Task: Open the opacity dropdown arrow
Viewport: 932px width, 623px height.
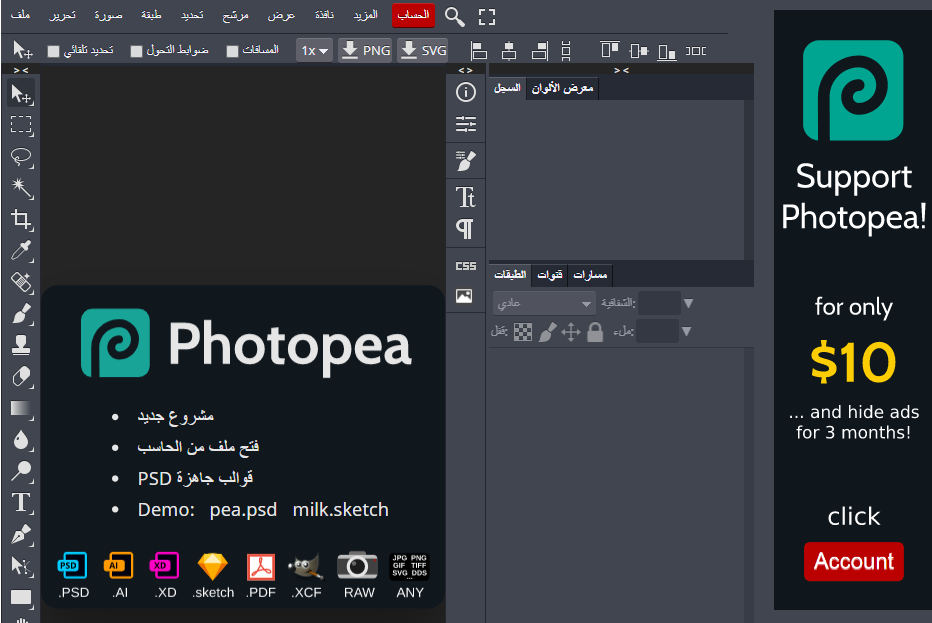Action: point(688,303)
